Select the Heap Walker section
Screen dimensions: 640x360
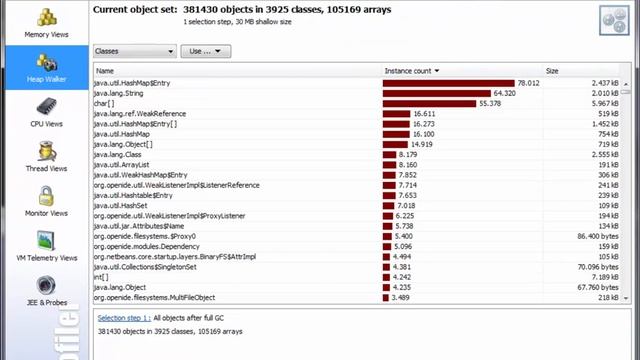(x=47, y=68)
